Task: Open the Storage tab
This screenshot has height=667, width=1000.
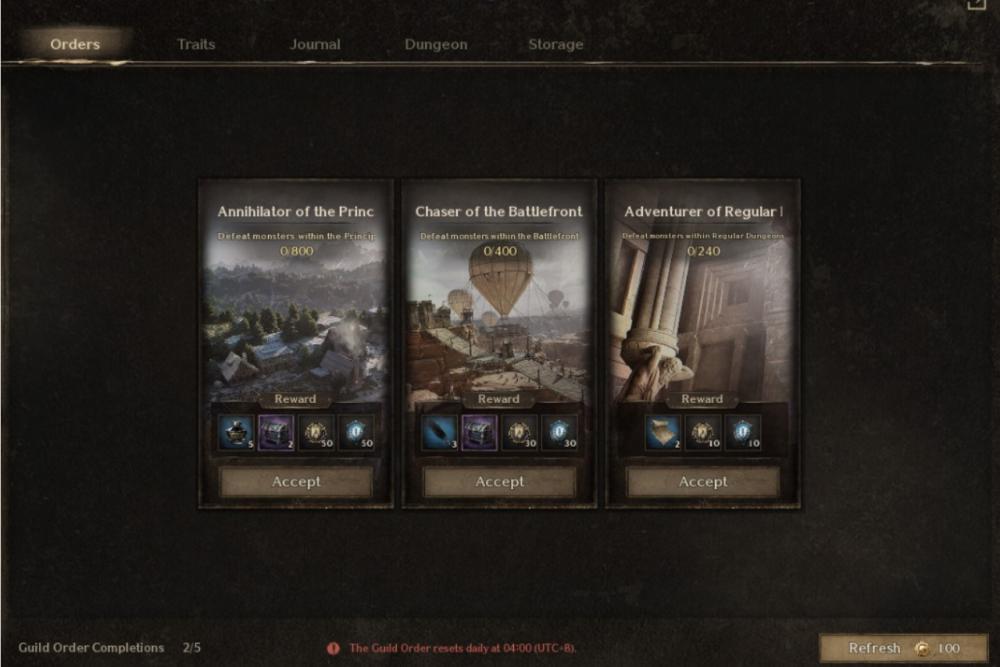Action: (555, 44)
